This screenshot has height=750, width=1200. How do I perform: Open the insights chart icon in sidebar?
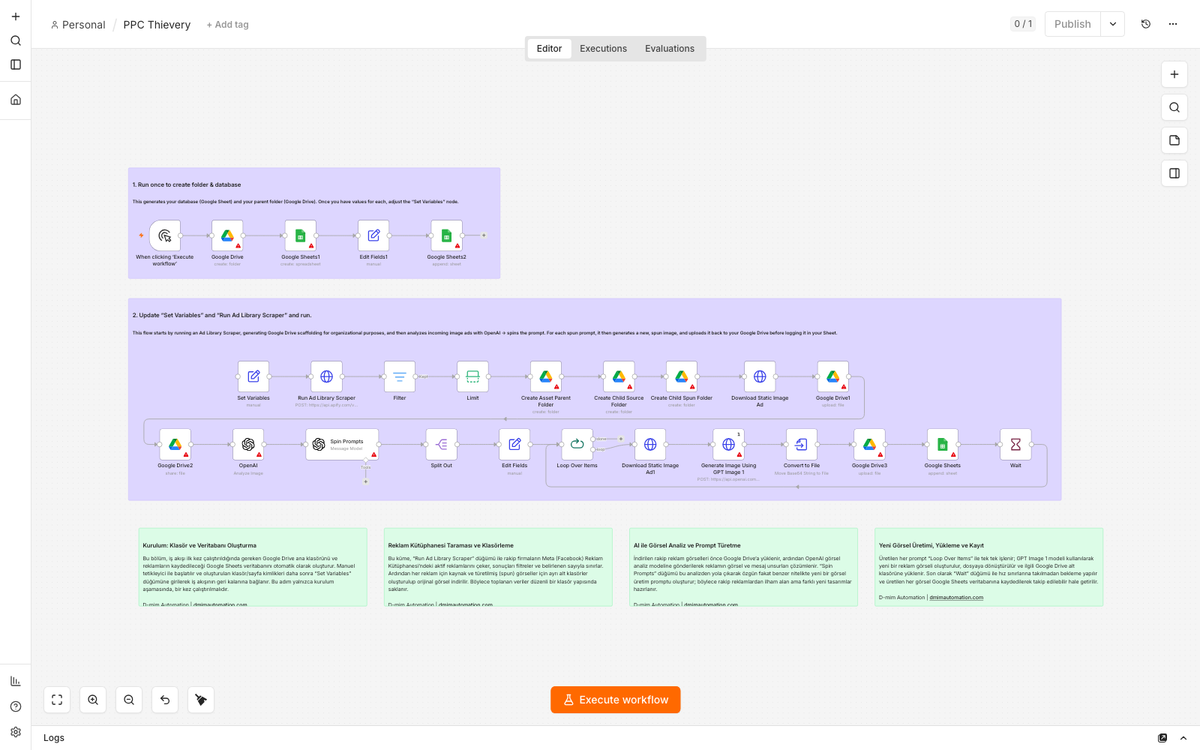click(15, 681)
